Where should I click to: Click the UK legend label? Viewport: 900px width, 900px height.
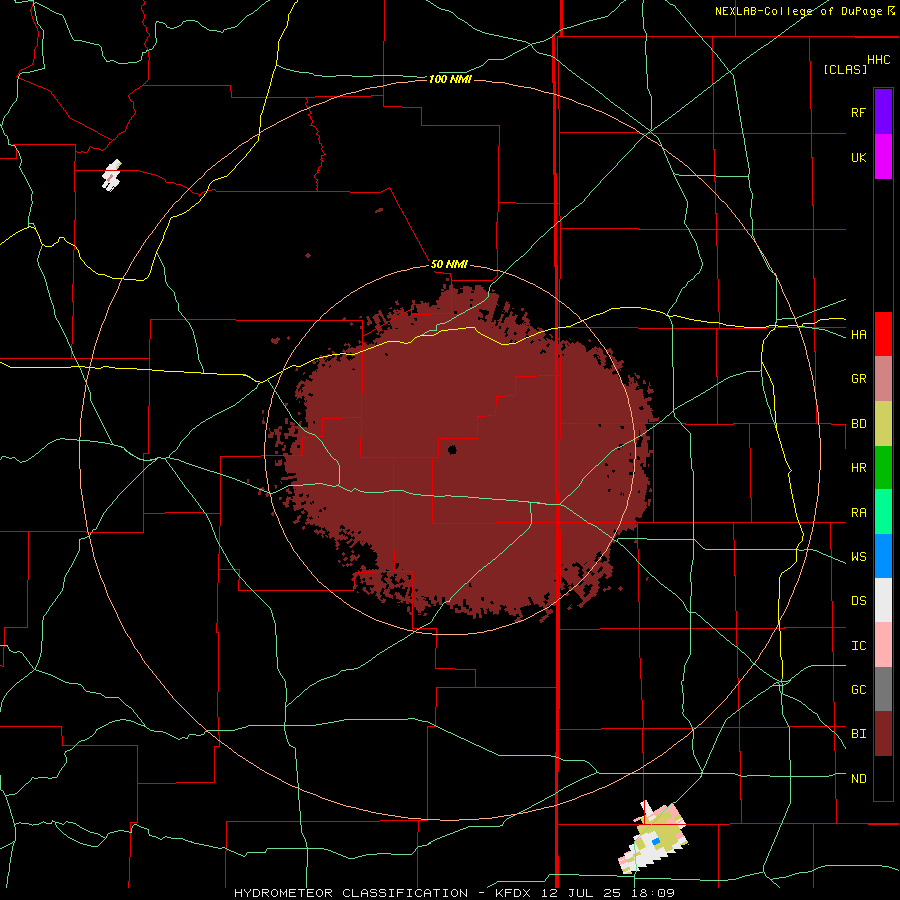point(858,157)
